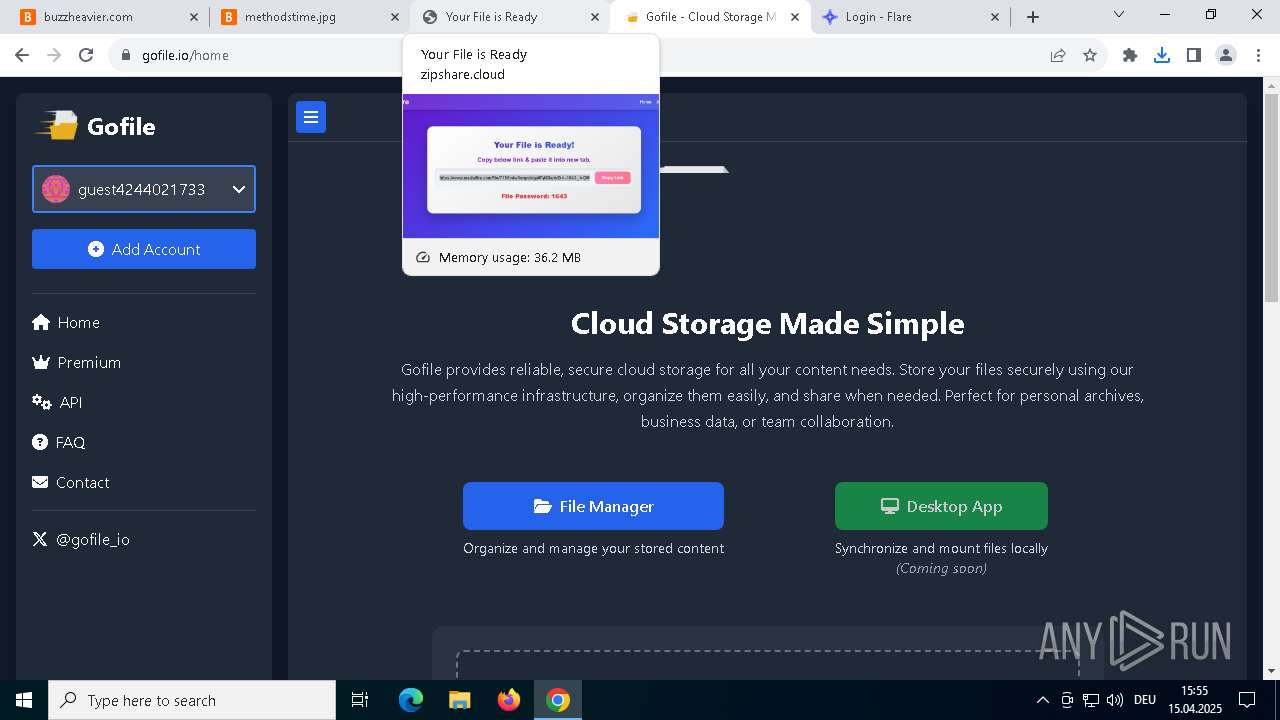Launch Microsoft Edge from taskbar
1280x720 pixels.
click(411, 700)
